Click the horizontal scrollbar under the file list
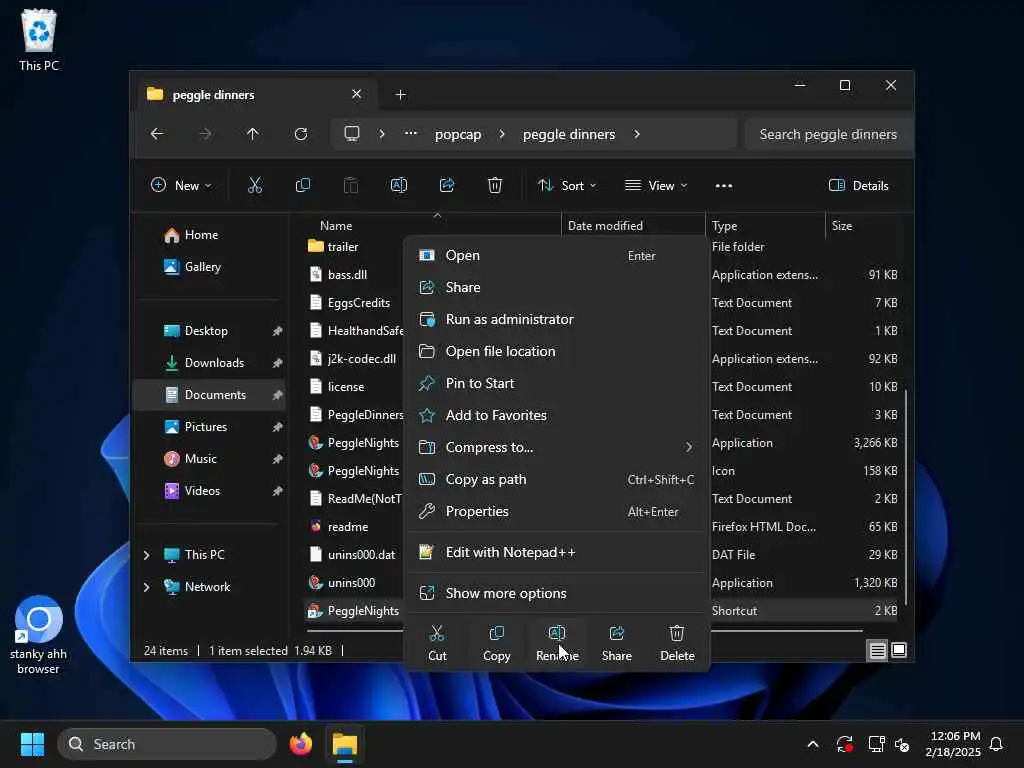Image resolution: width=1024 pixels, height=768 pixels. 584,631
